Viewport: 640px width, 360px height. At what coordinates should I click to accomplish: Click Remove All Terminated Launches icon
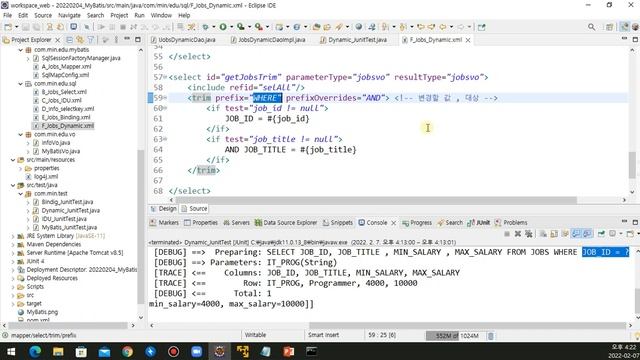[x=529, y=233]
